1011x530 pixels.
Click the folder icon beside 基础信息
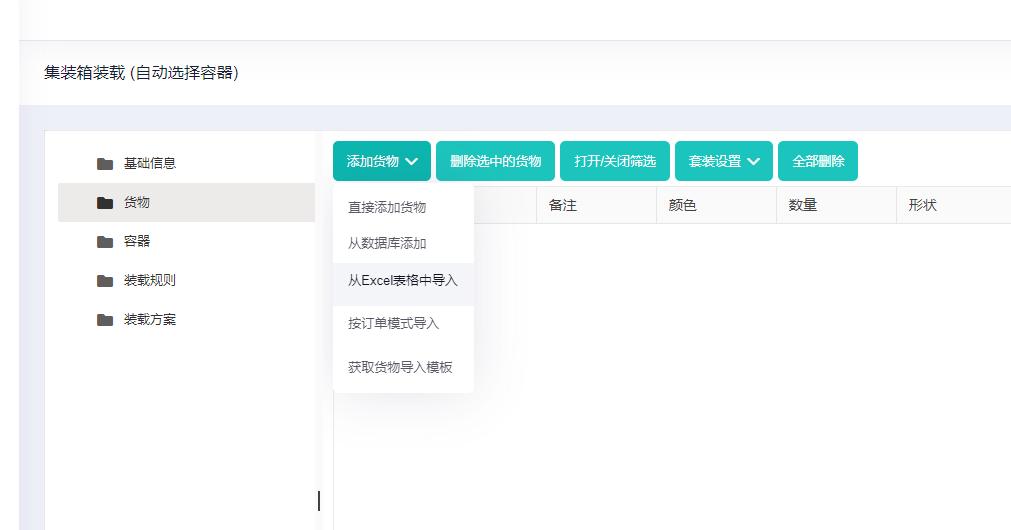coord(105,164)
